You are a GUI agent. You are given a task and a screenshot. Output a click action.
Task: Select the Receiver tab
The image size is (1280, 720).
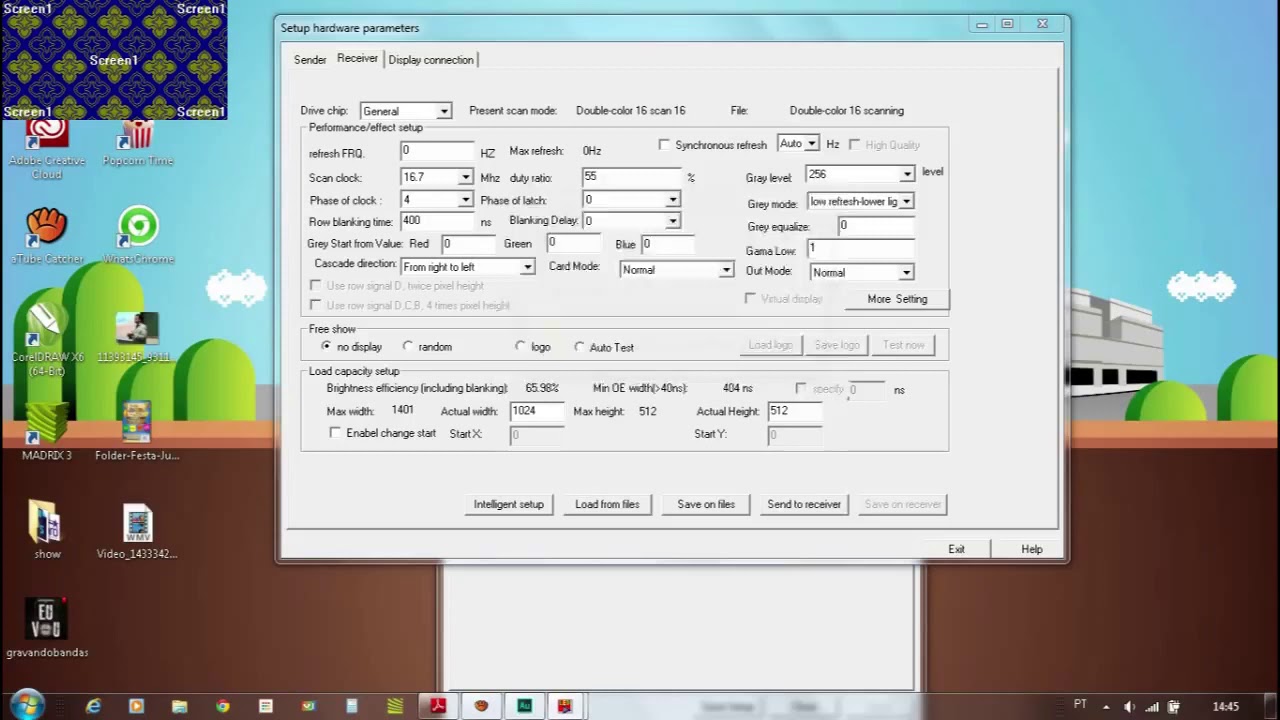click(x=357, y=58)
